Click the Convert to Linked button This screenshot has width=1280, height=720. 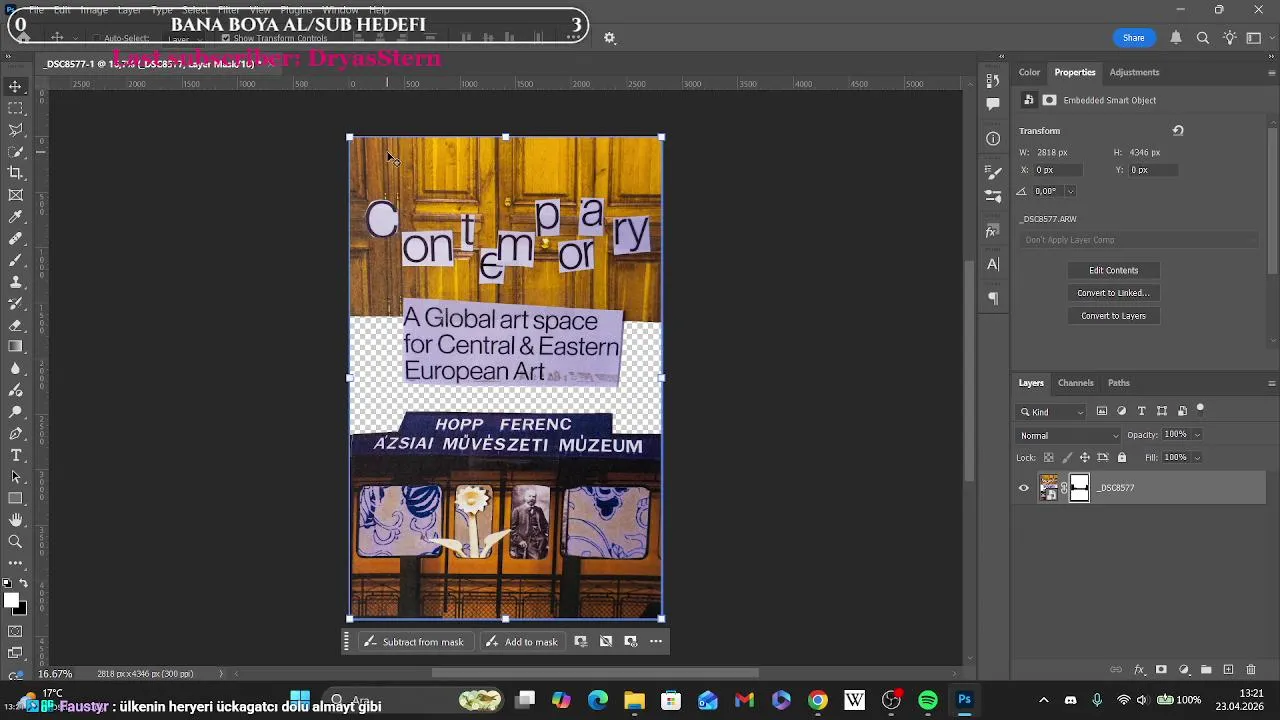pyautogui.click(x=1113, y=293)
